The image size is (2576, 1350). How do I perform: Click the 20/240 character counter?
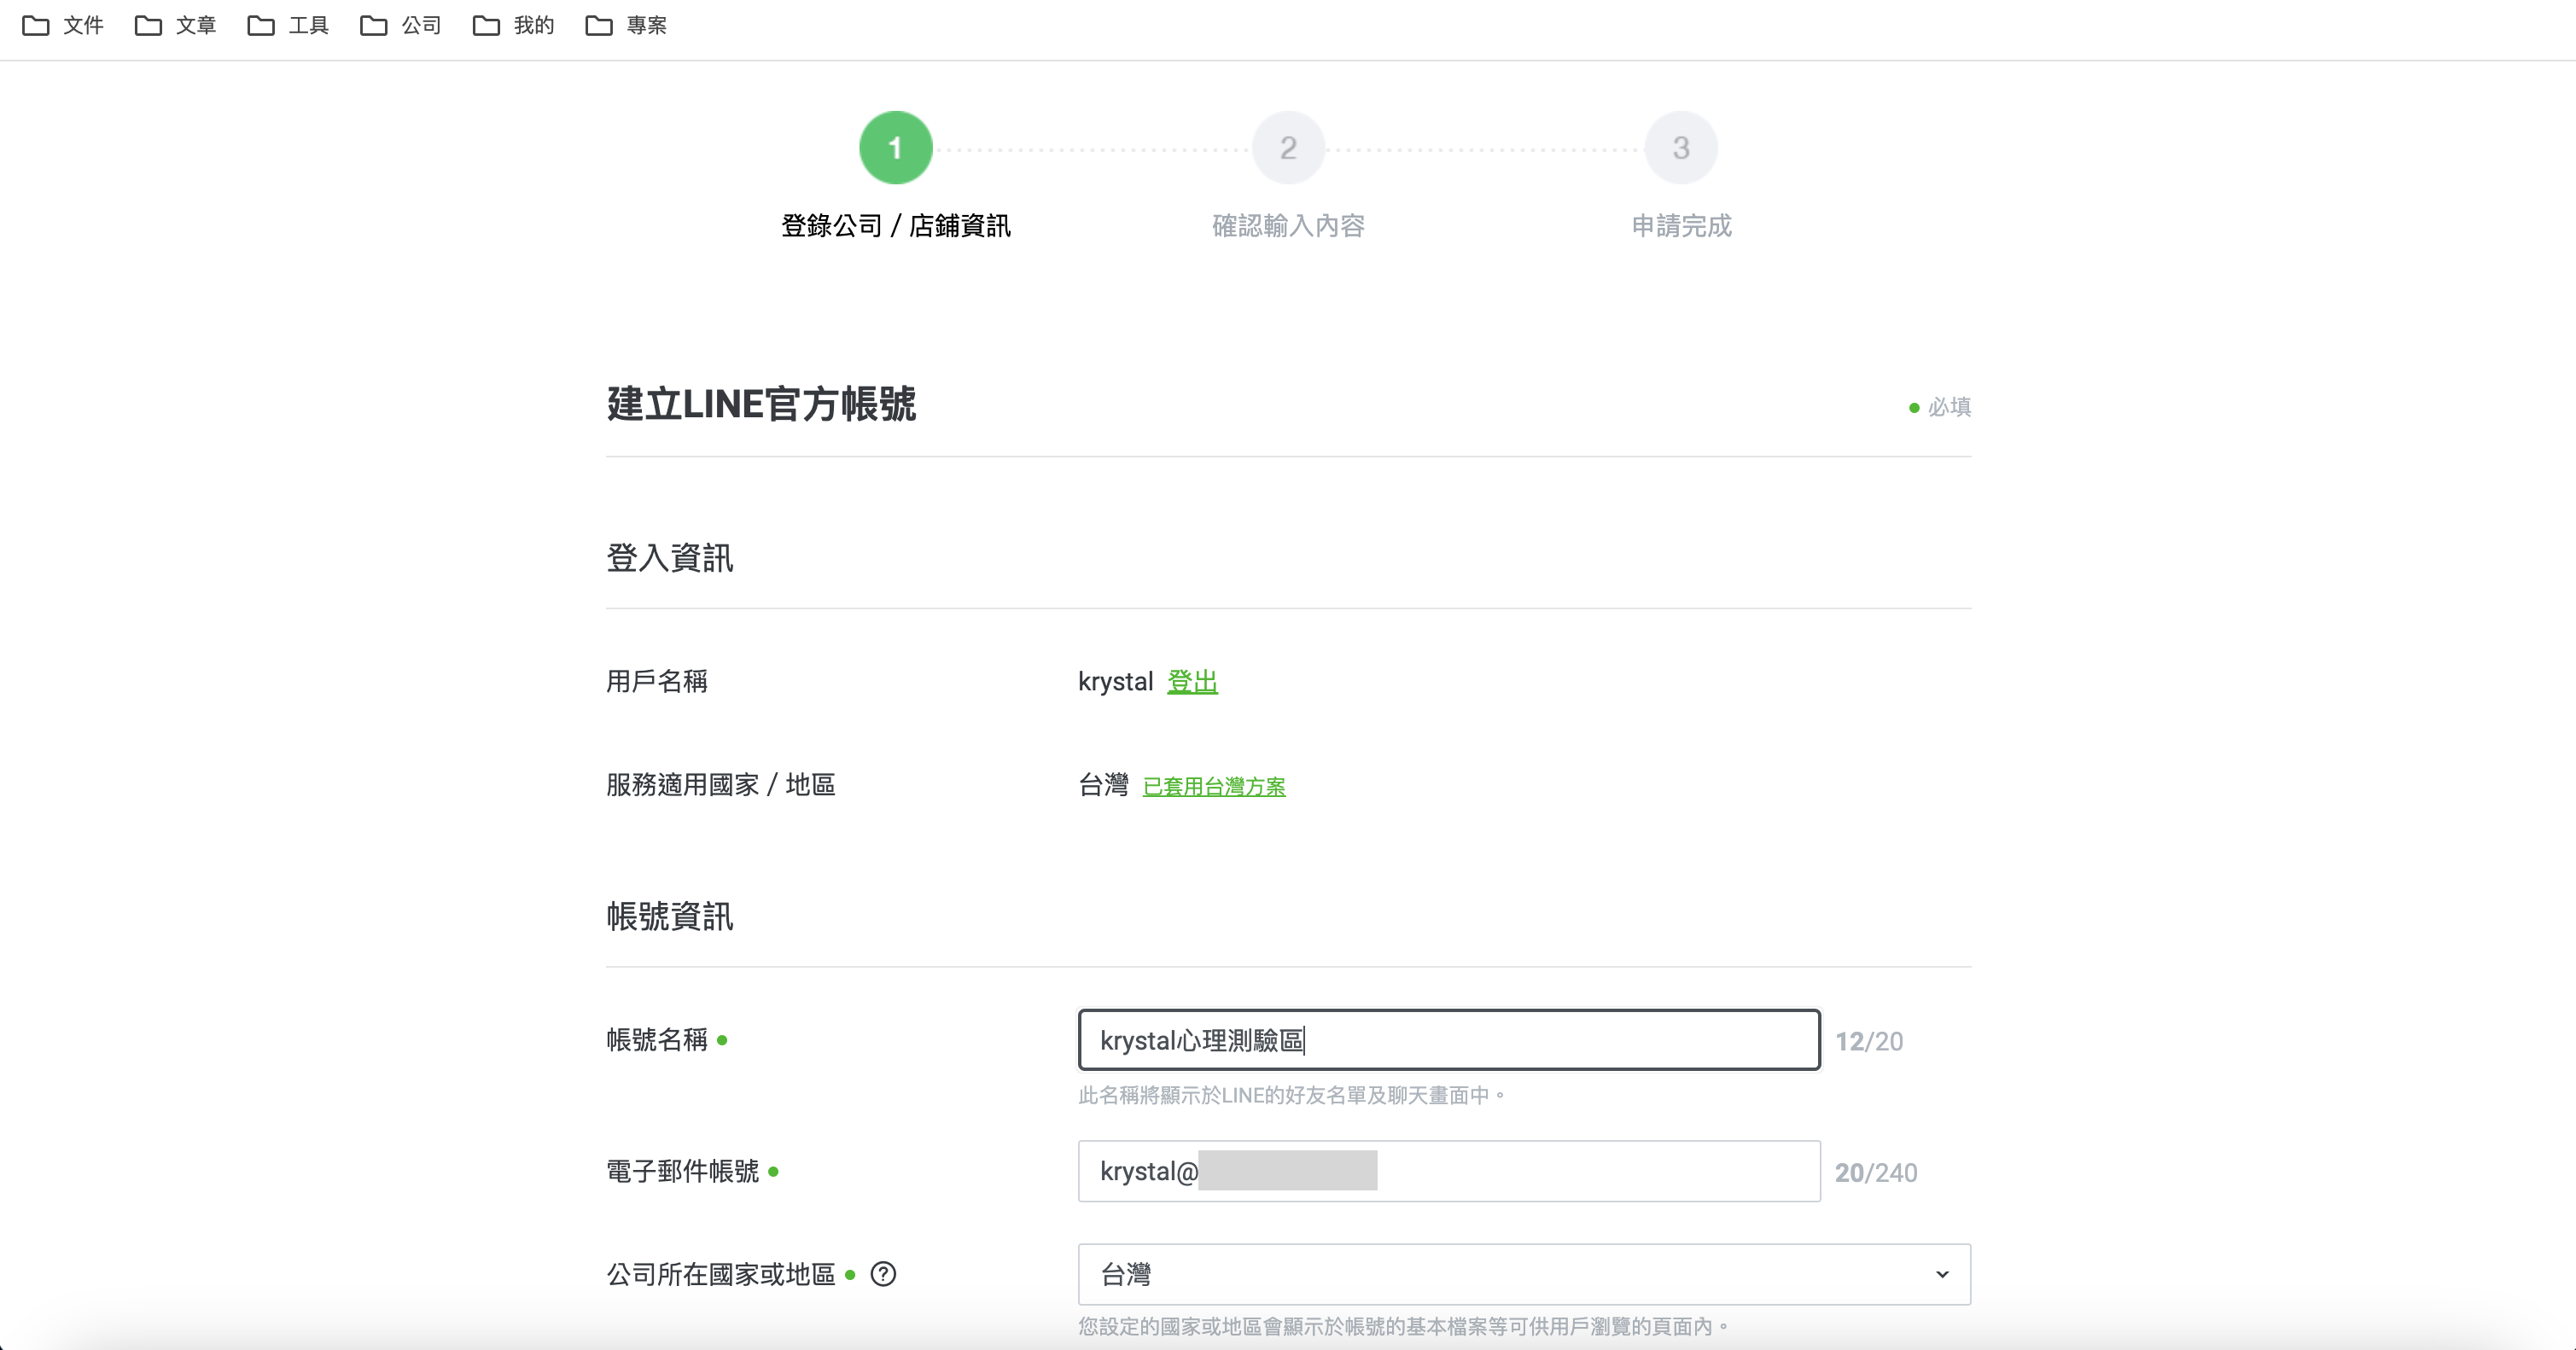click(x=1876, y=1172)
